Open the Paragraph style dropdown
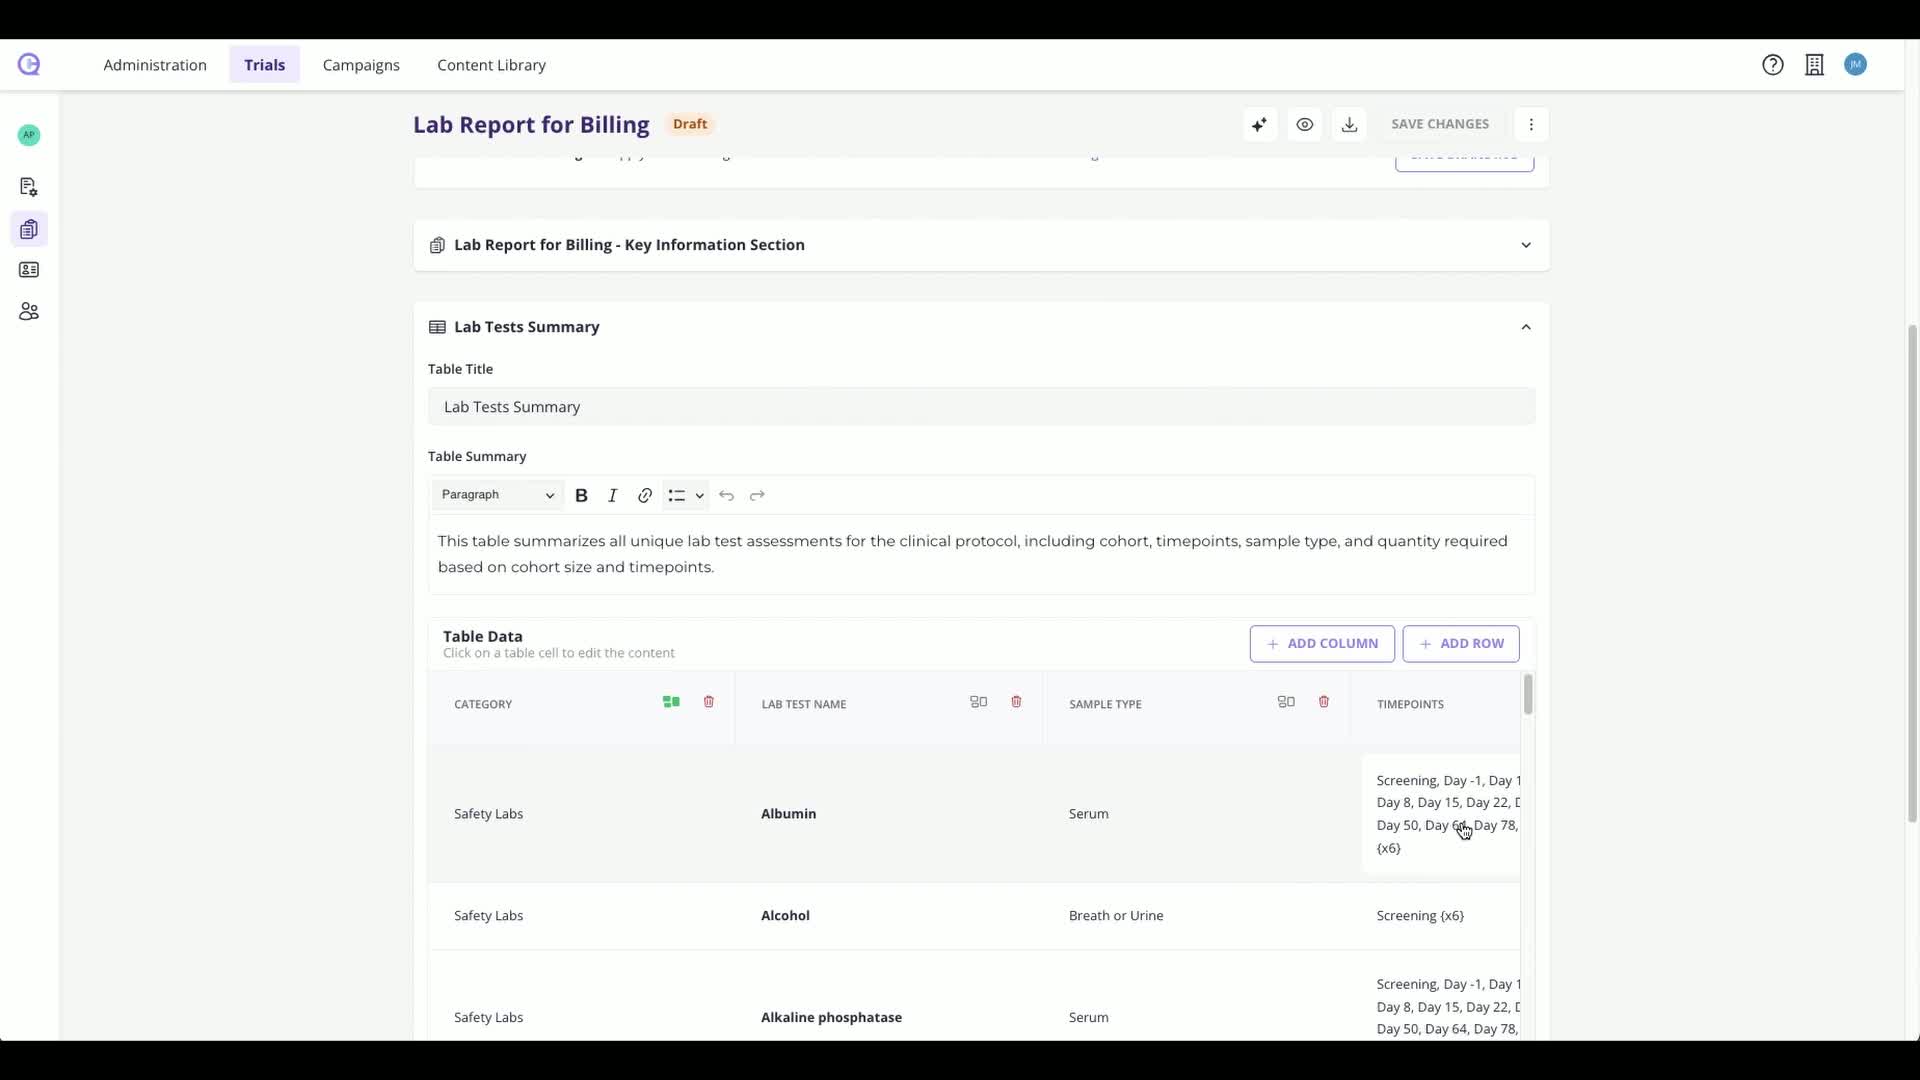Image resolution: width=1920 pixels, height=1080 pixels. (497, 495)
